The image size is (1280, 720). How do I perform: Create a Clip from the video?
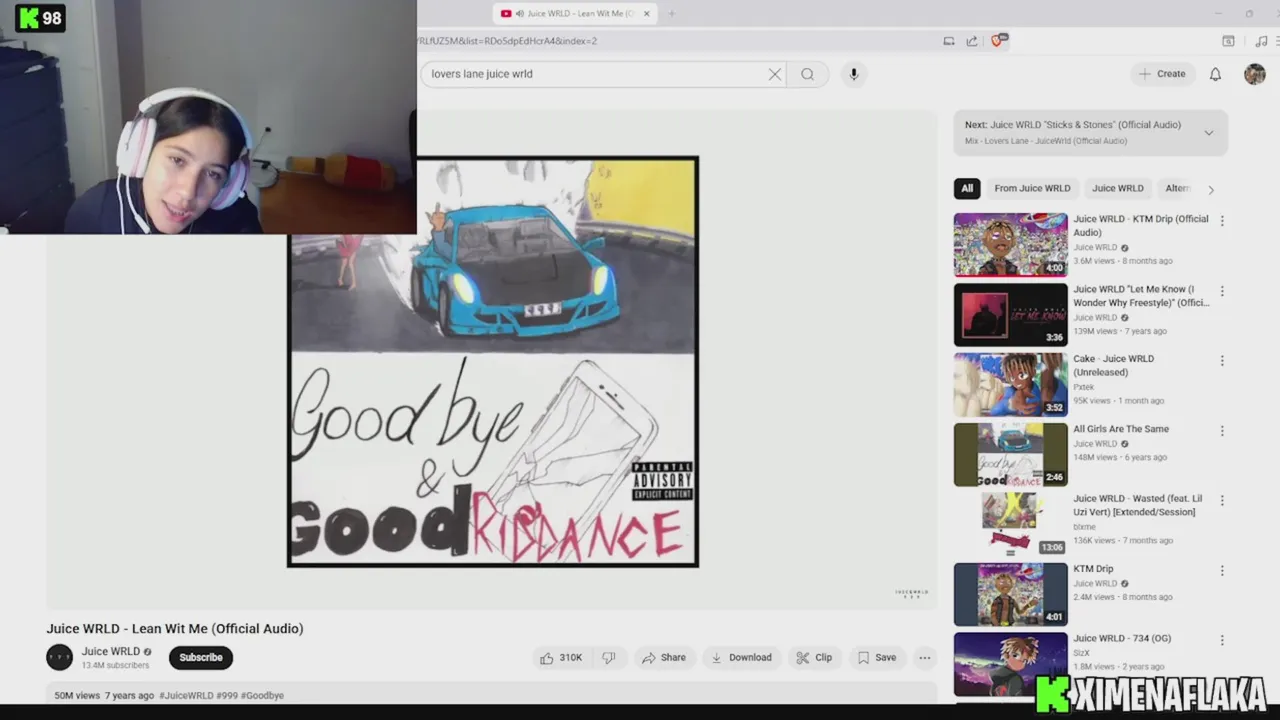click(x=814, y=658)
